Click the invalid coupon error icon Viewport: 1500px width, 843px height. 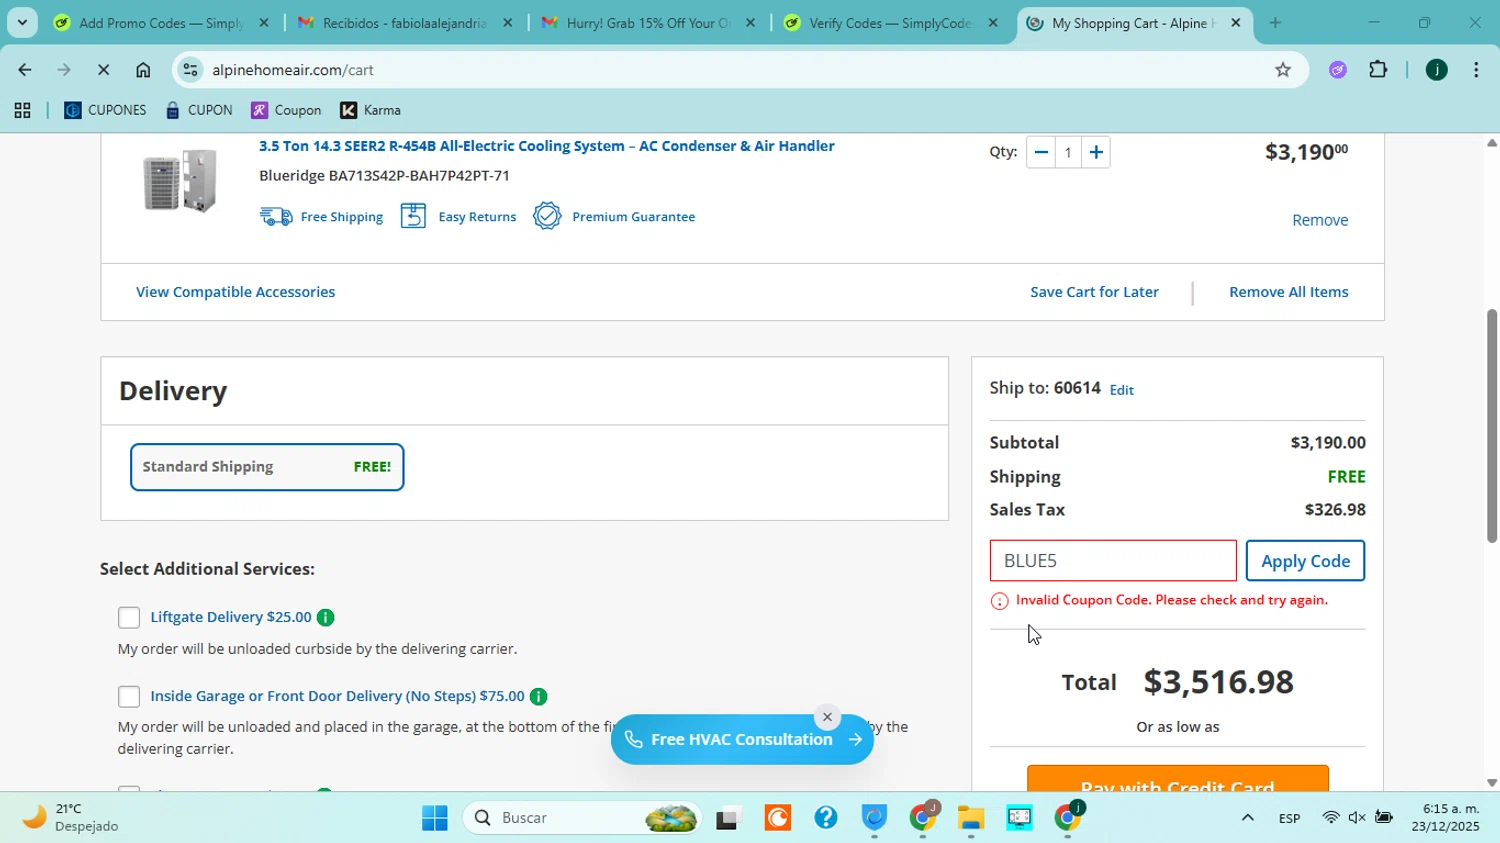(999, 601)
